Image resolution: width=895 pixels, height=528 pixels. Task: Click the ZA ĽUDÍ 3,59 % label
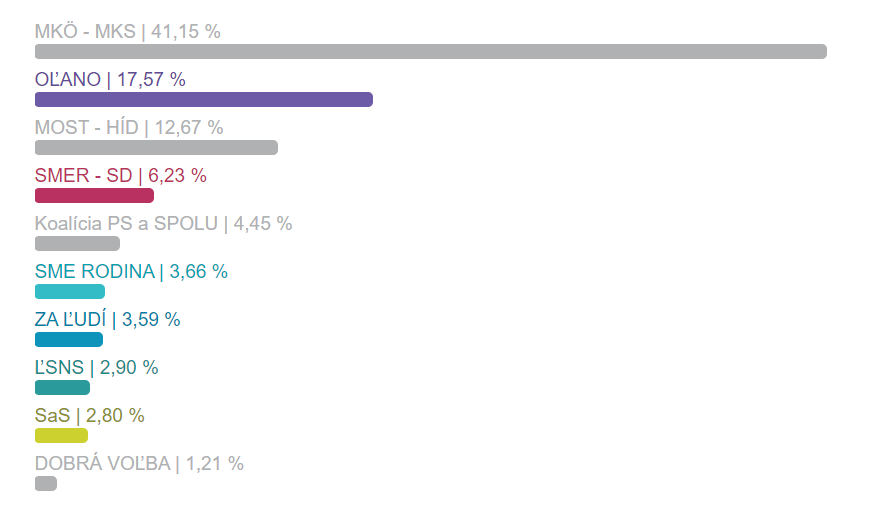pyautogui.click(x=107, y=319)
